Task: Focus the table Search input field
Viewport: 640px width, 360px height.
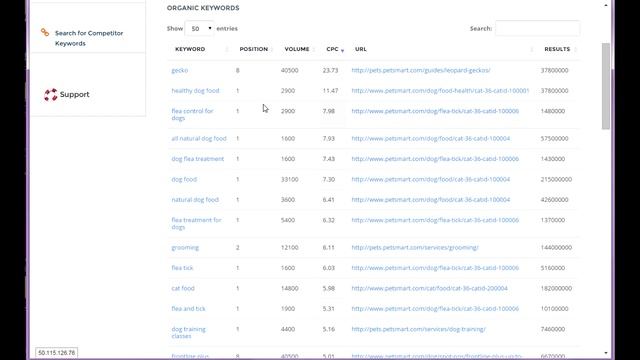Action: [x=537, y=29]
